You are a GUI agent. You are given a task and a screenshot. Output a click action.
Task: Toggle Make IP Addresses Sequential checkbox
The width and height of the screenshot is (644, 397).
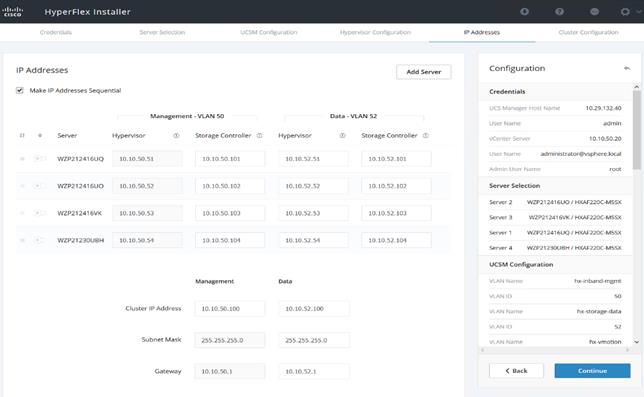[x=20, y=90]
